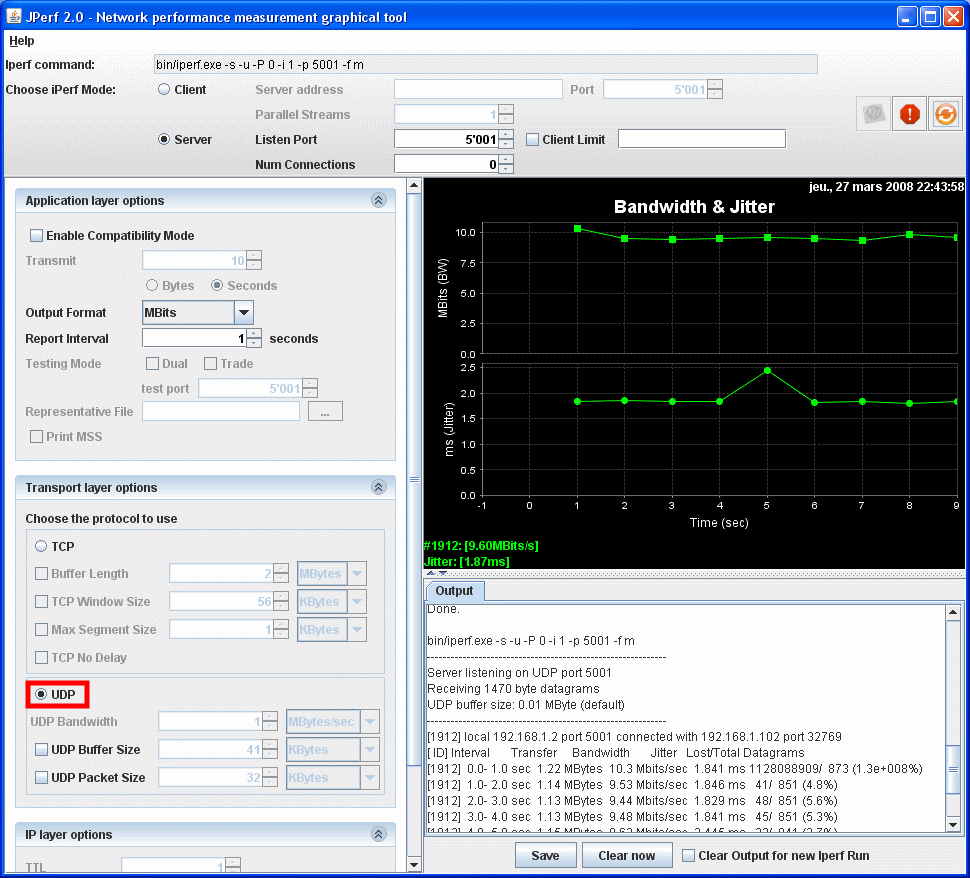This screenshot has width=970, height=878.
Task: Toggle Enable Compatibility Mode checkbox
Action: click(x=36, y=235)
